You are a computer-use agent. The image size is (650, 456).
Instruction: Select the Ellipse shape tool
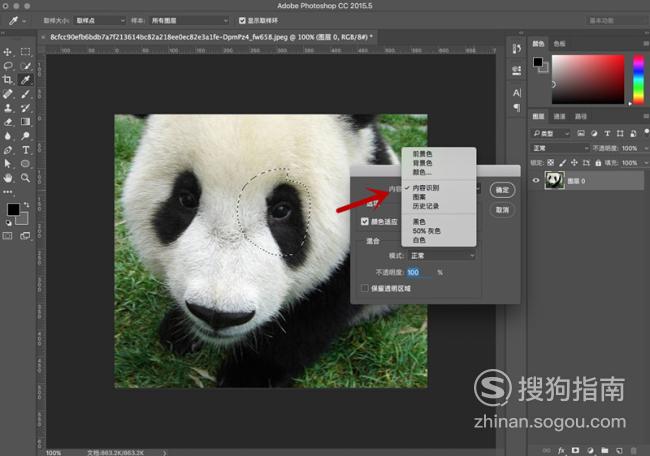(x=26, y=164)
